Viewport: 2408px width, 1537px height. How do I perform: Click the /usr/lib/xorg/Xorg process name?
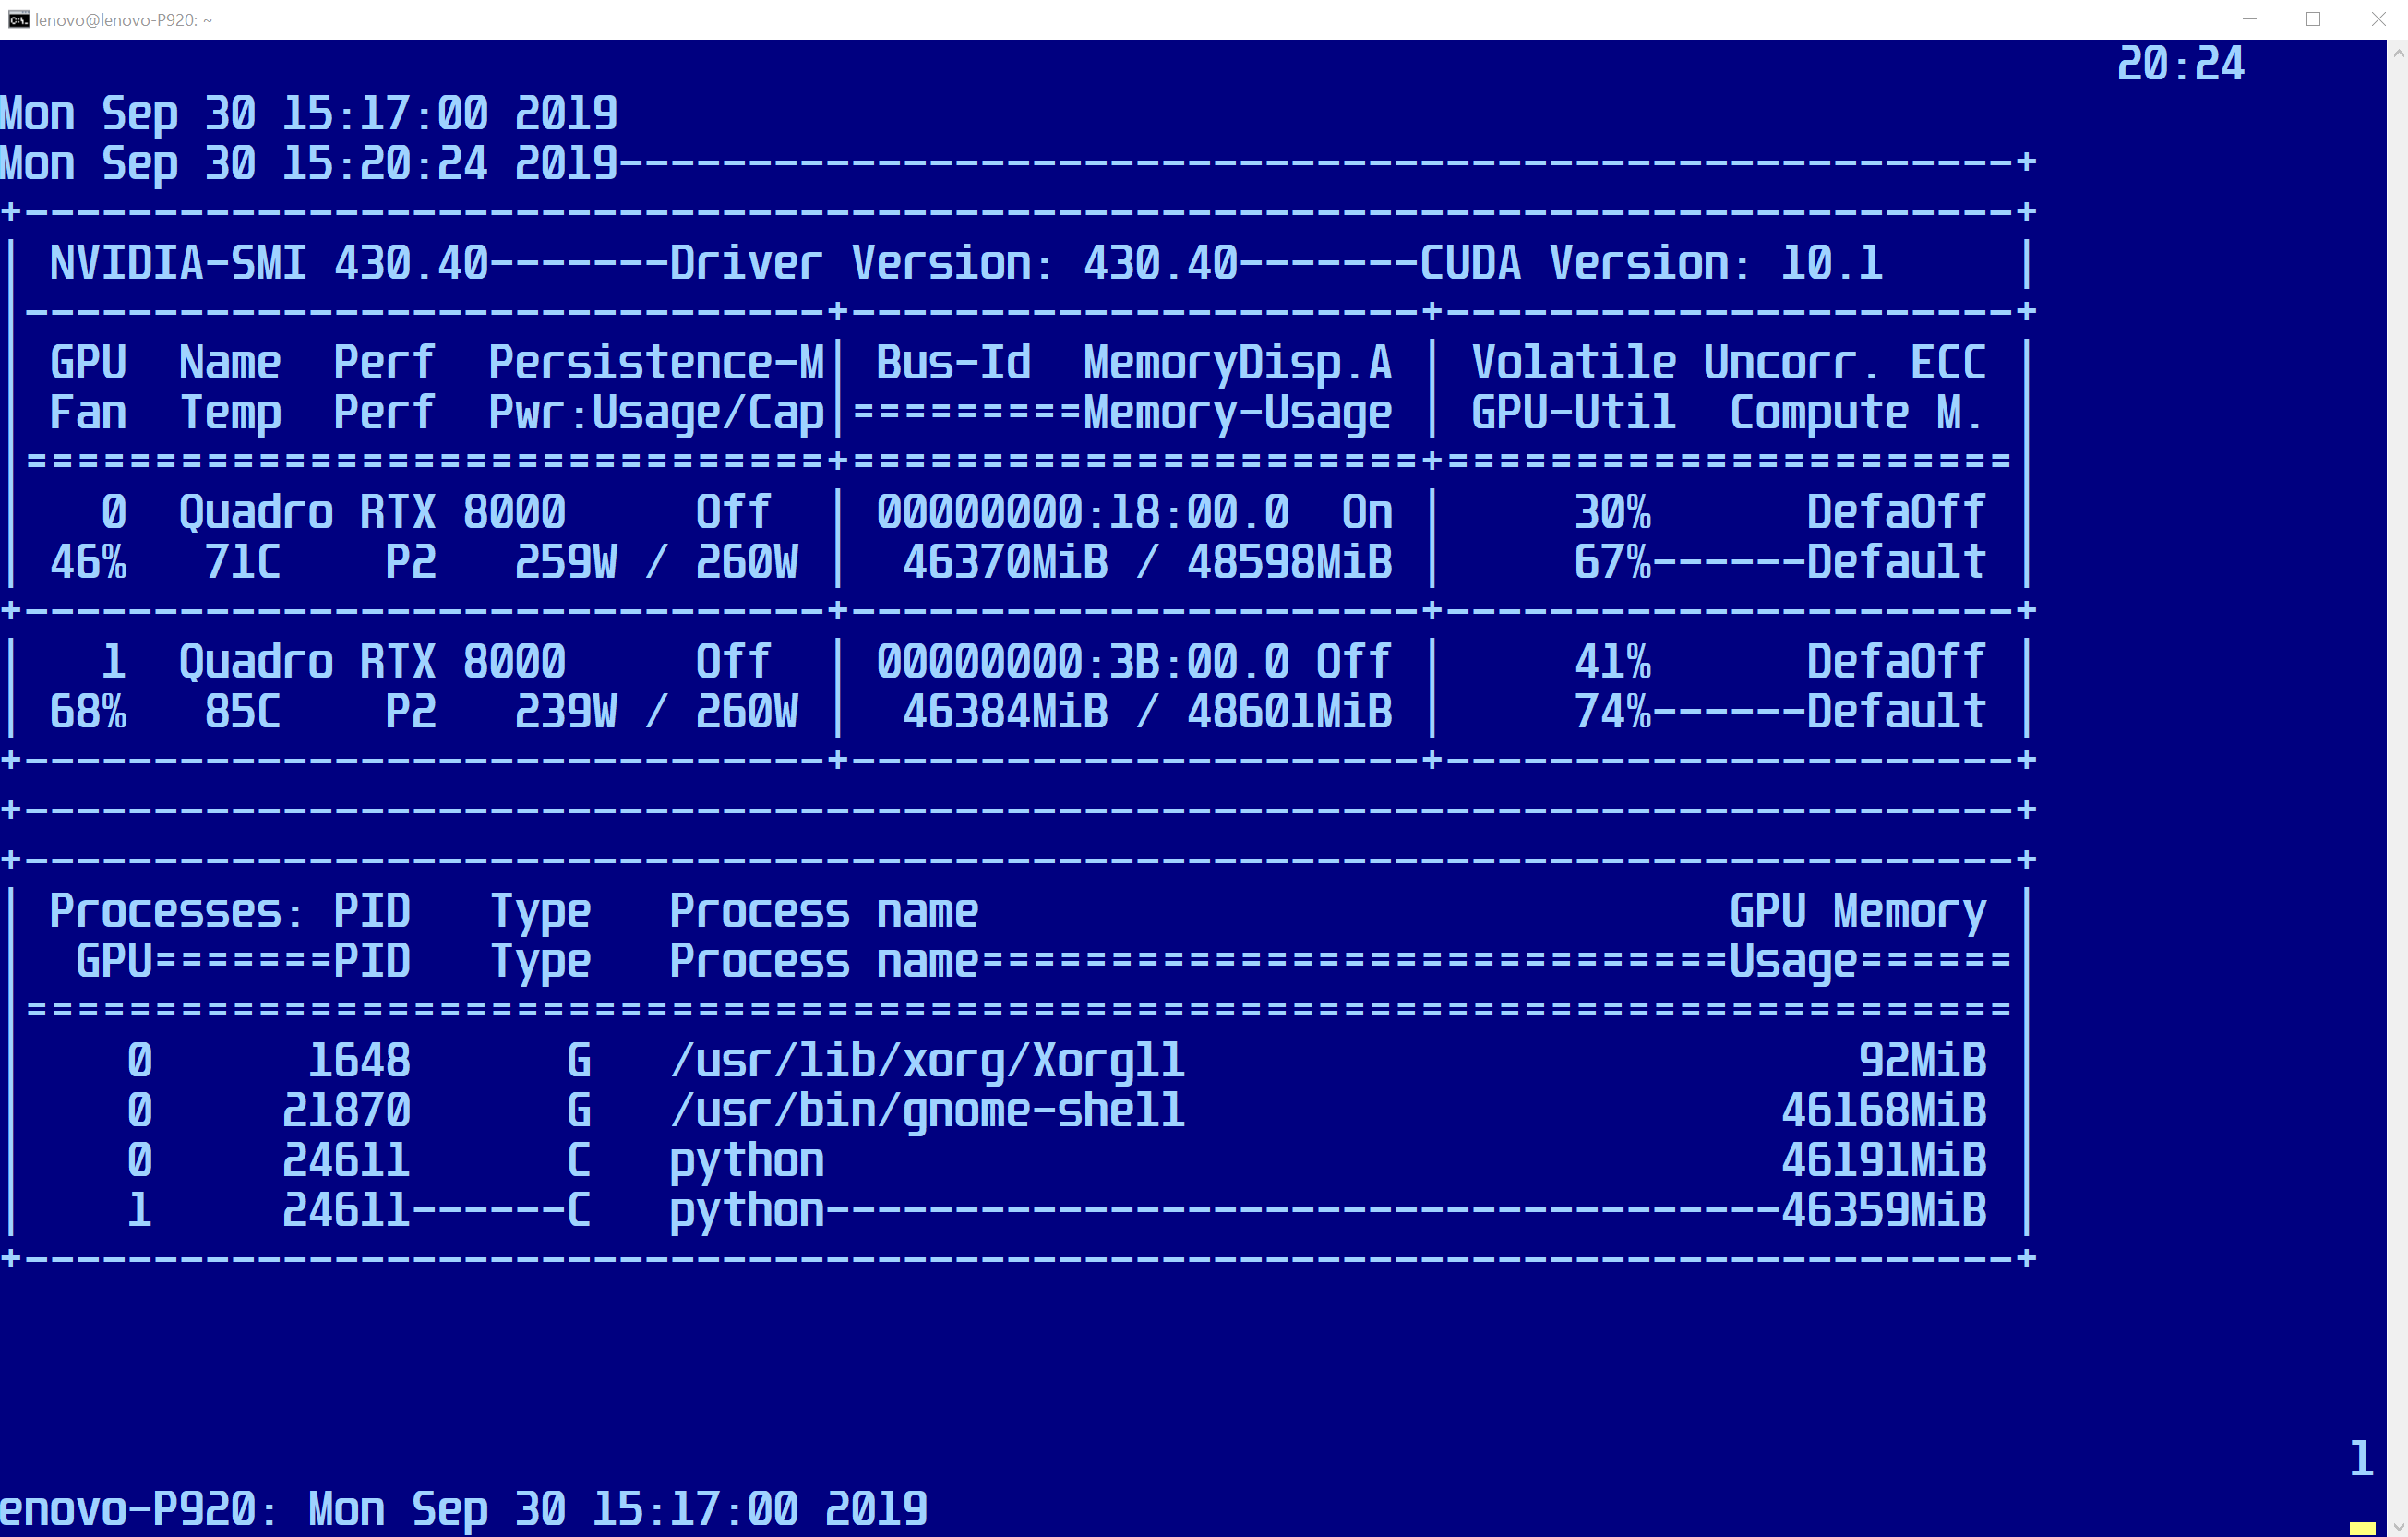click(926, 1061)
